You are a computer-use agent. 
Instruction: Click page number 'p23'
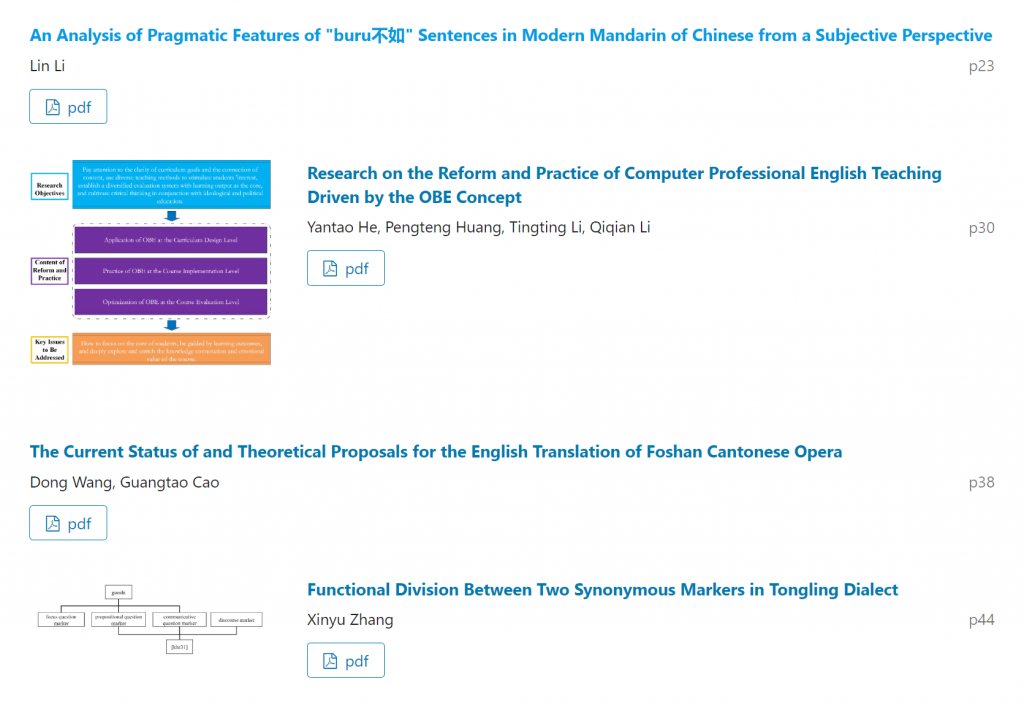click(x=982, y=67)
